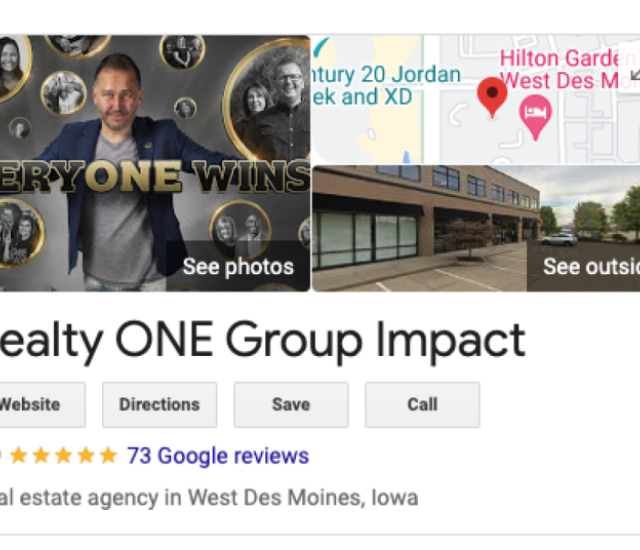This screenshot has height=550, width=640.
Task: Click the parked car in street view
Action: pyautogui.click(x=560, y=240)
